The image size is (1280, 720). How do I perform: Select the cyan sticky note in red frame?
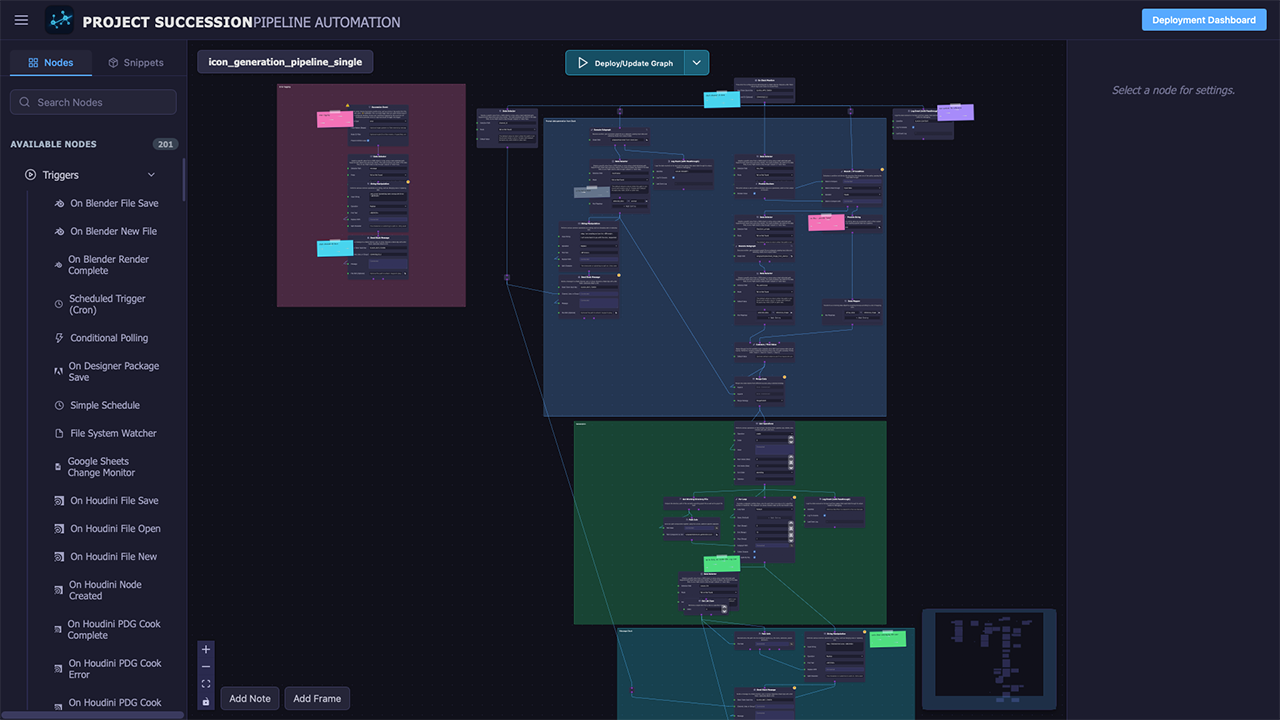pyautogui.click(x=335, y=248)
